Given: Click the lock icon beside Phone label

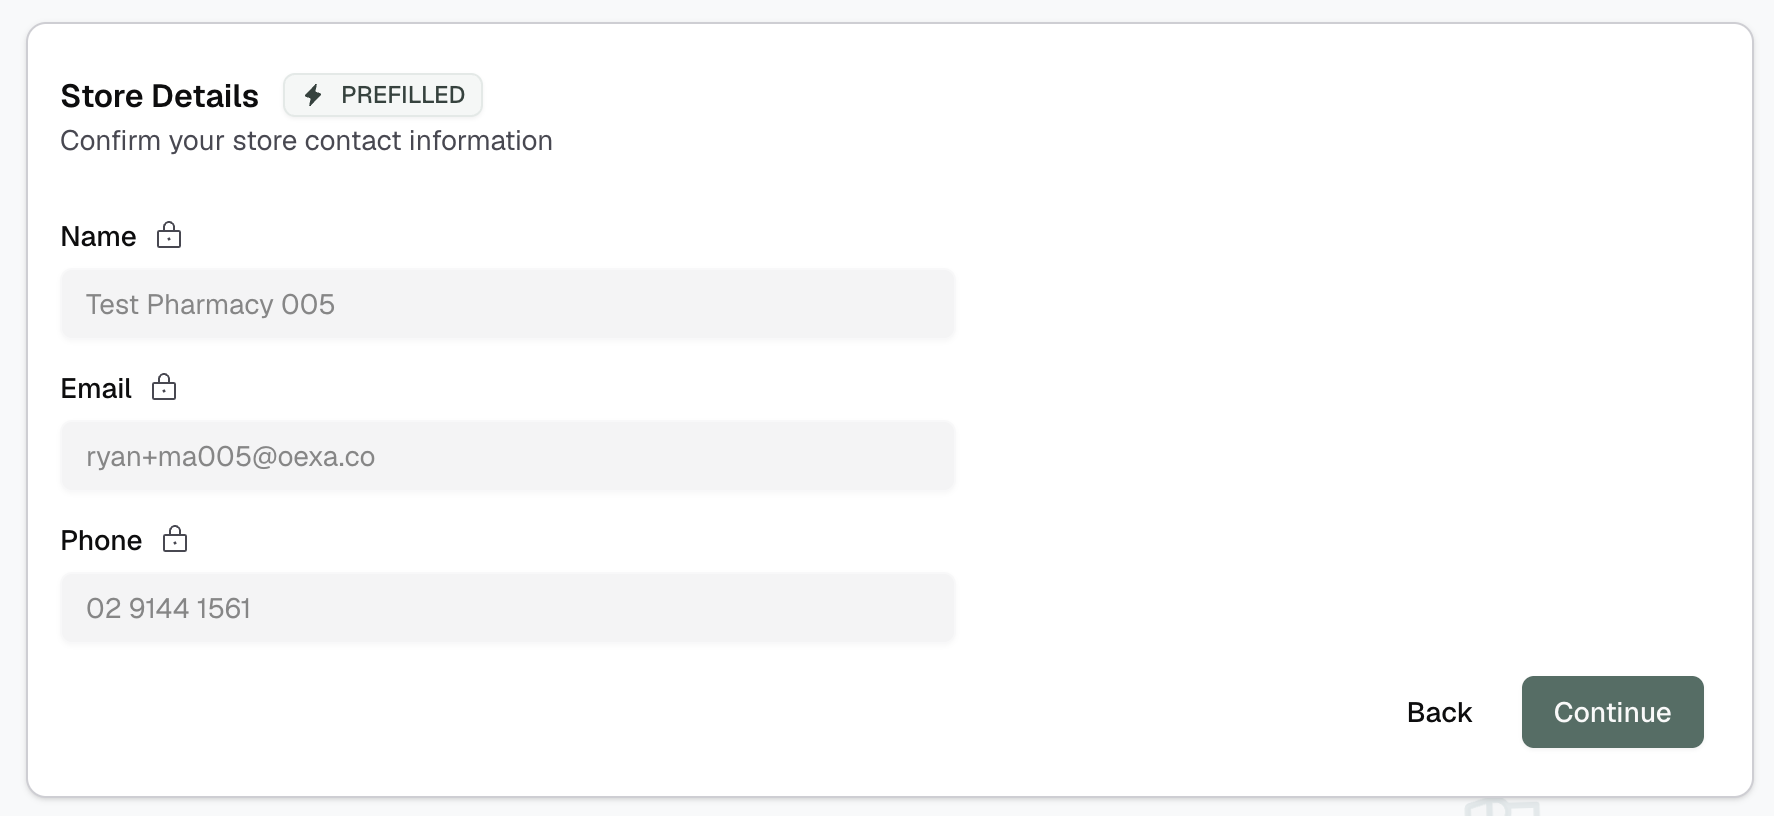Looking at the screenshot, I should coord(175,540).
